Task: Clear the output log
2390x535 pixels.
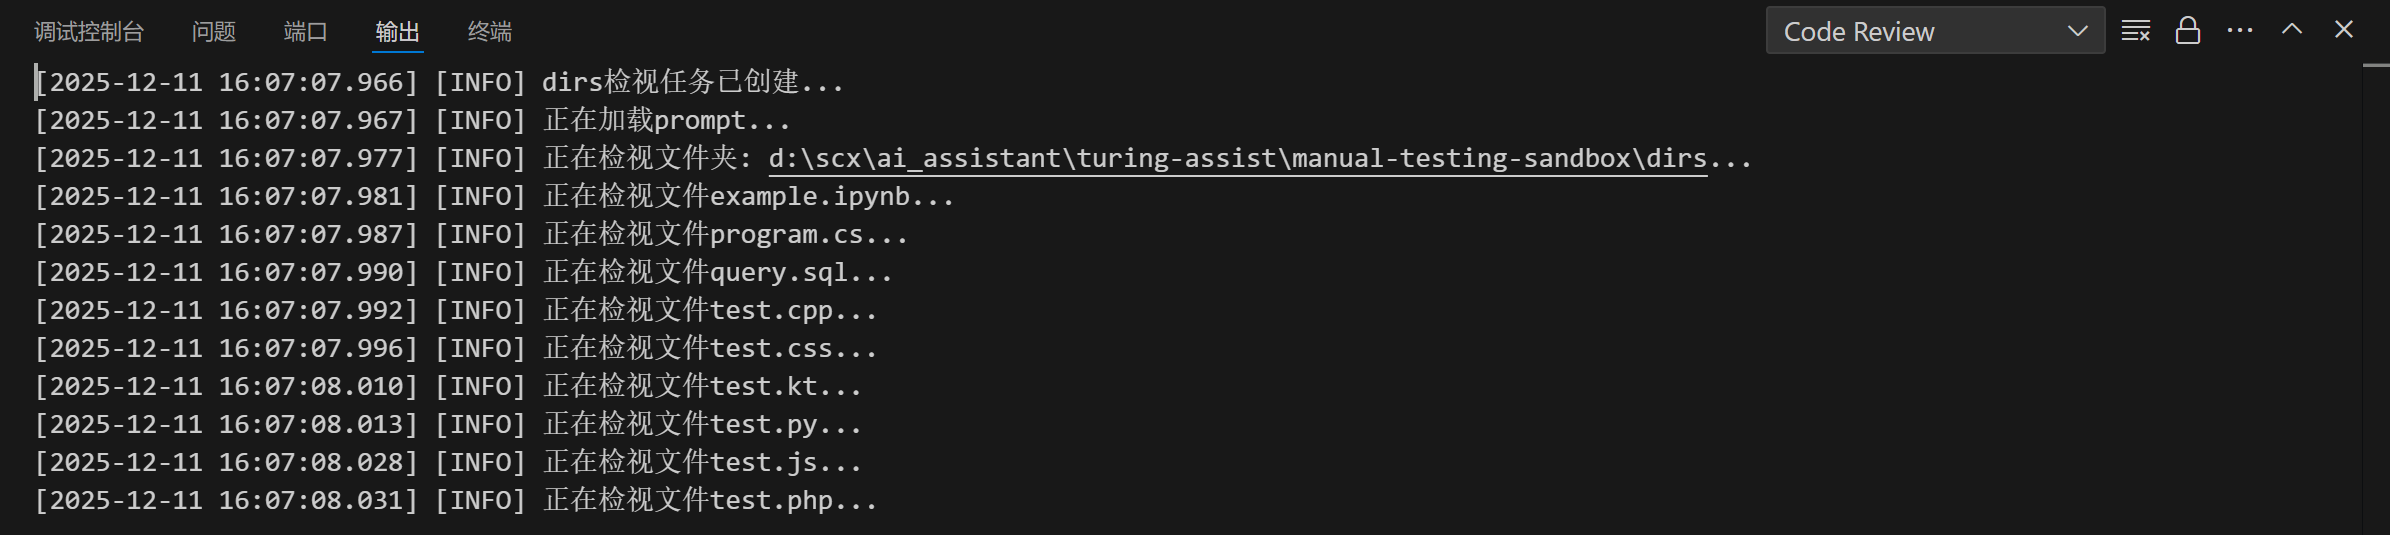Action: pyautogui.click(x=2135, y=31)
